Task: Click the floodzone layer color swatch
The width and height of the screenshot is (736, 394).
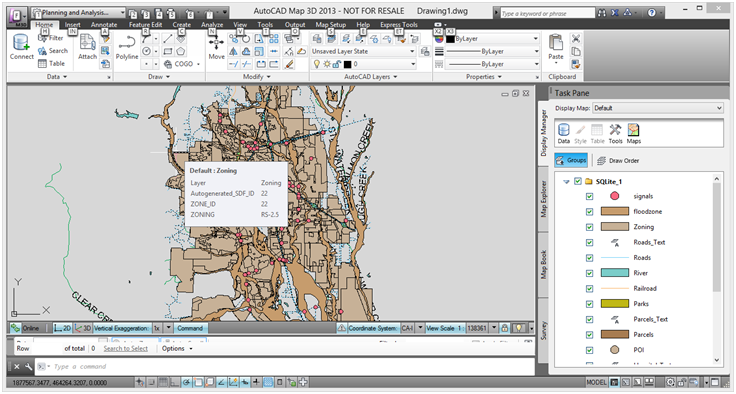Action: click(x=614, y=212)
